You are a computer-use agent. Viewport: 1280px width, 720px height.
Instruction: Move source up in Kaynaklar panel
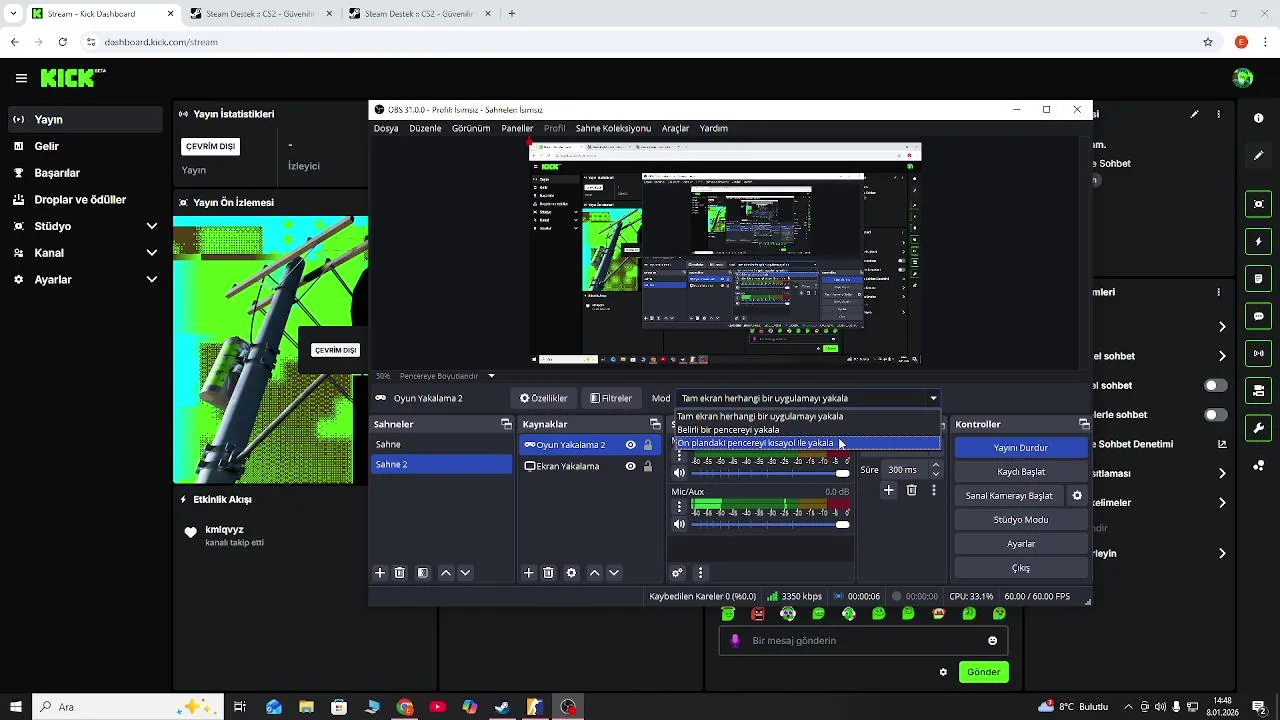[x=595, y=573]
